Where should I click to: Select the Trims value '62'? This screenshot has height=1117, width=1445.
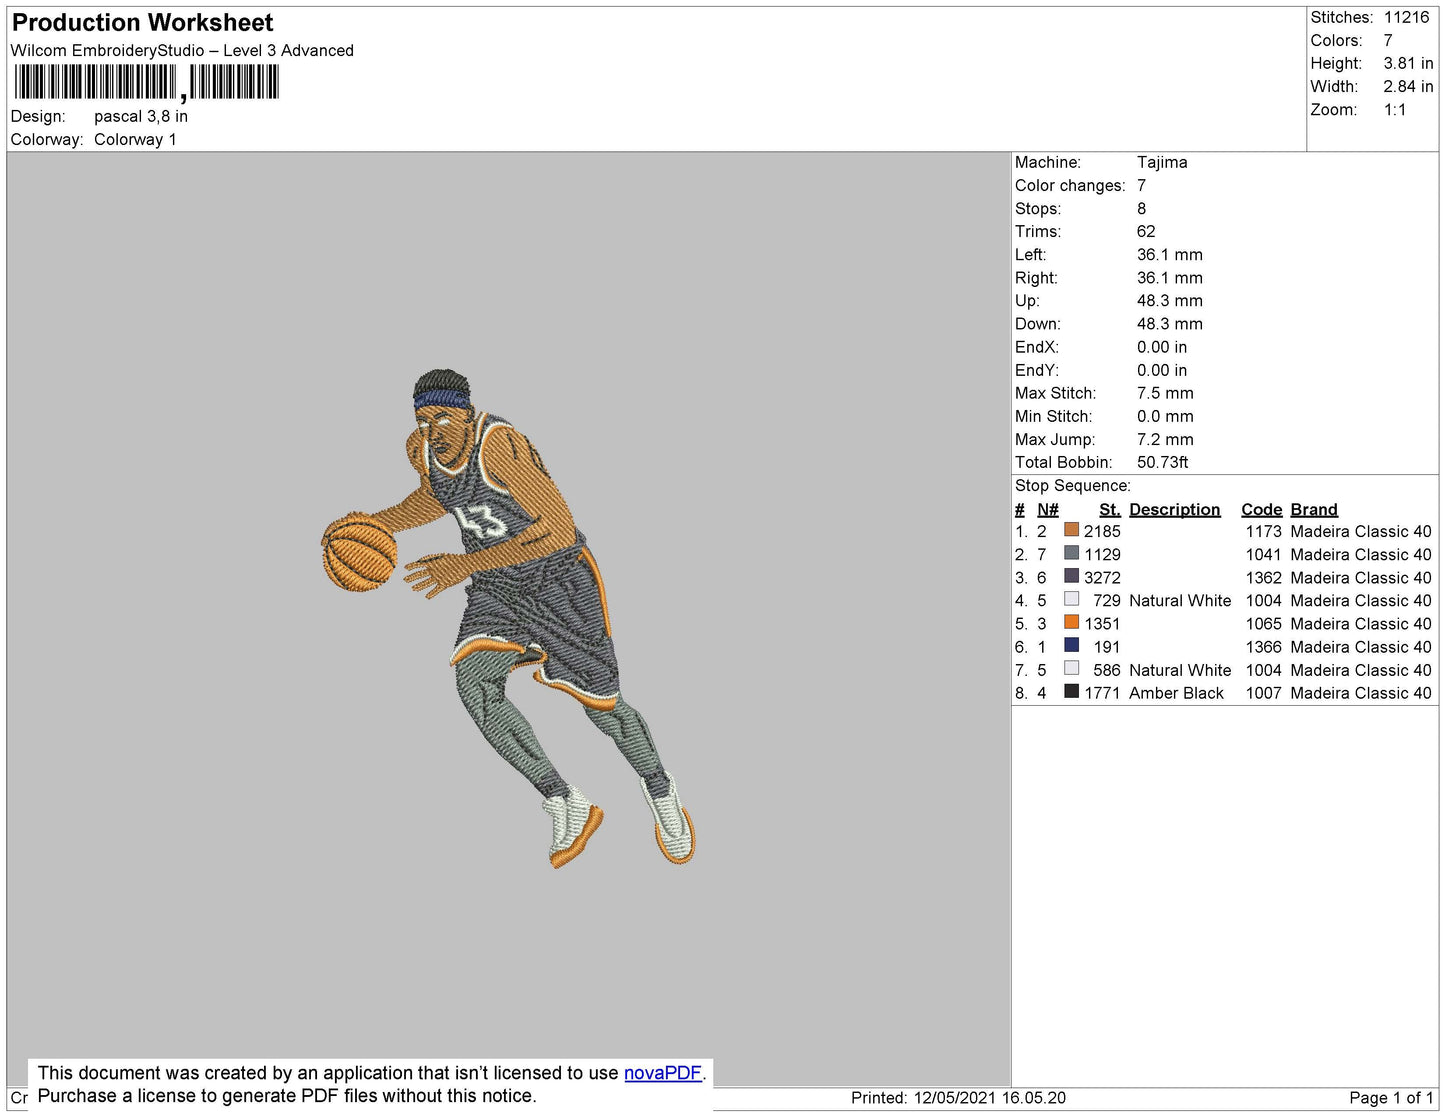1146,231
